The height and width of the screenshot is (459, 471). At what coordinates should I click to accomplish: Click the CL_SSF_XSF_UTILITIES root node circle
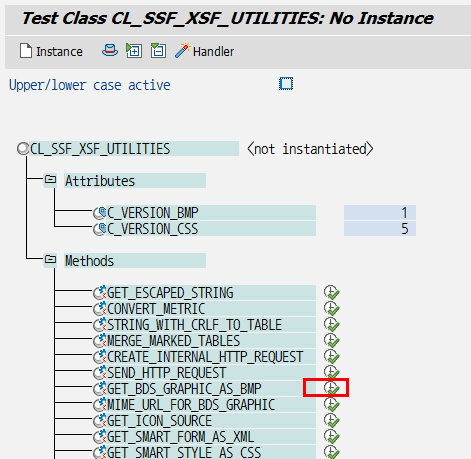coord(23,149)
